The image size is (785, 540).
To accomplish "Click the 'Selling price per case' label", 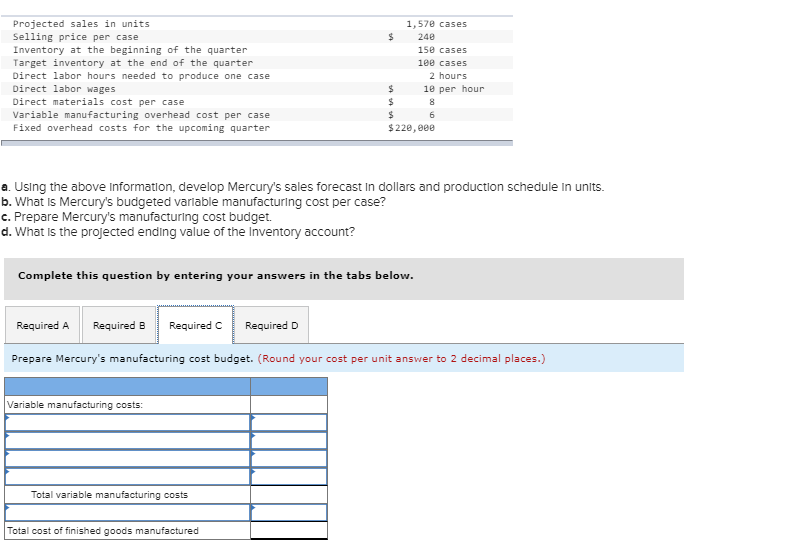I will 76,37.
